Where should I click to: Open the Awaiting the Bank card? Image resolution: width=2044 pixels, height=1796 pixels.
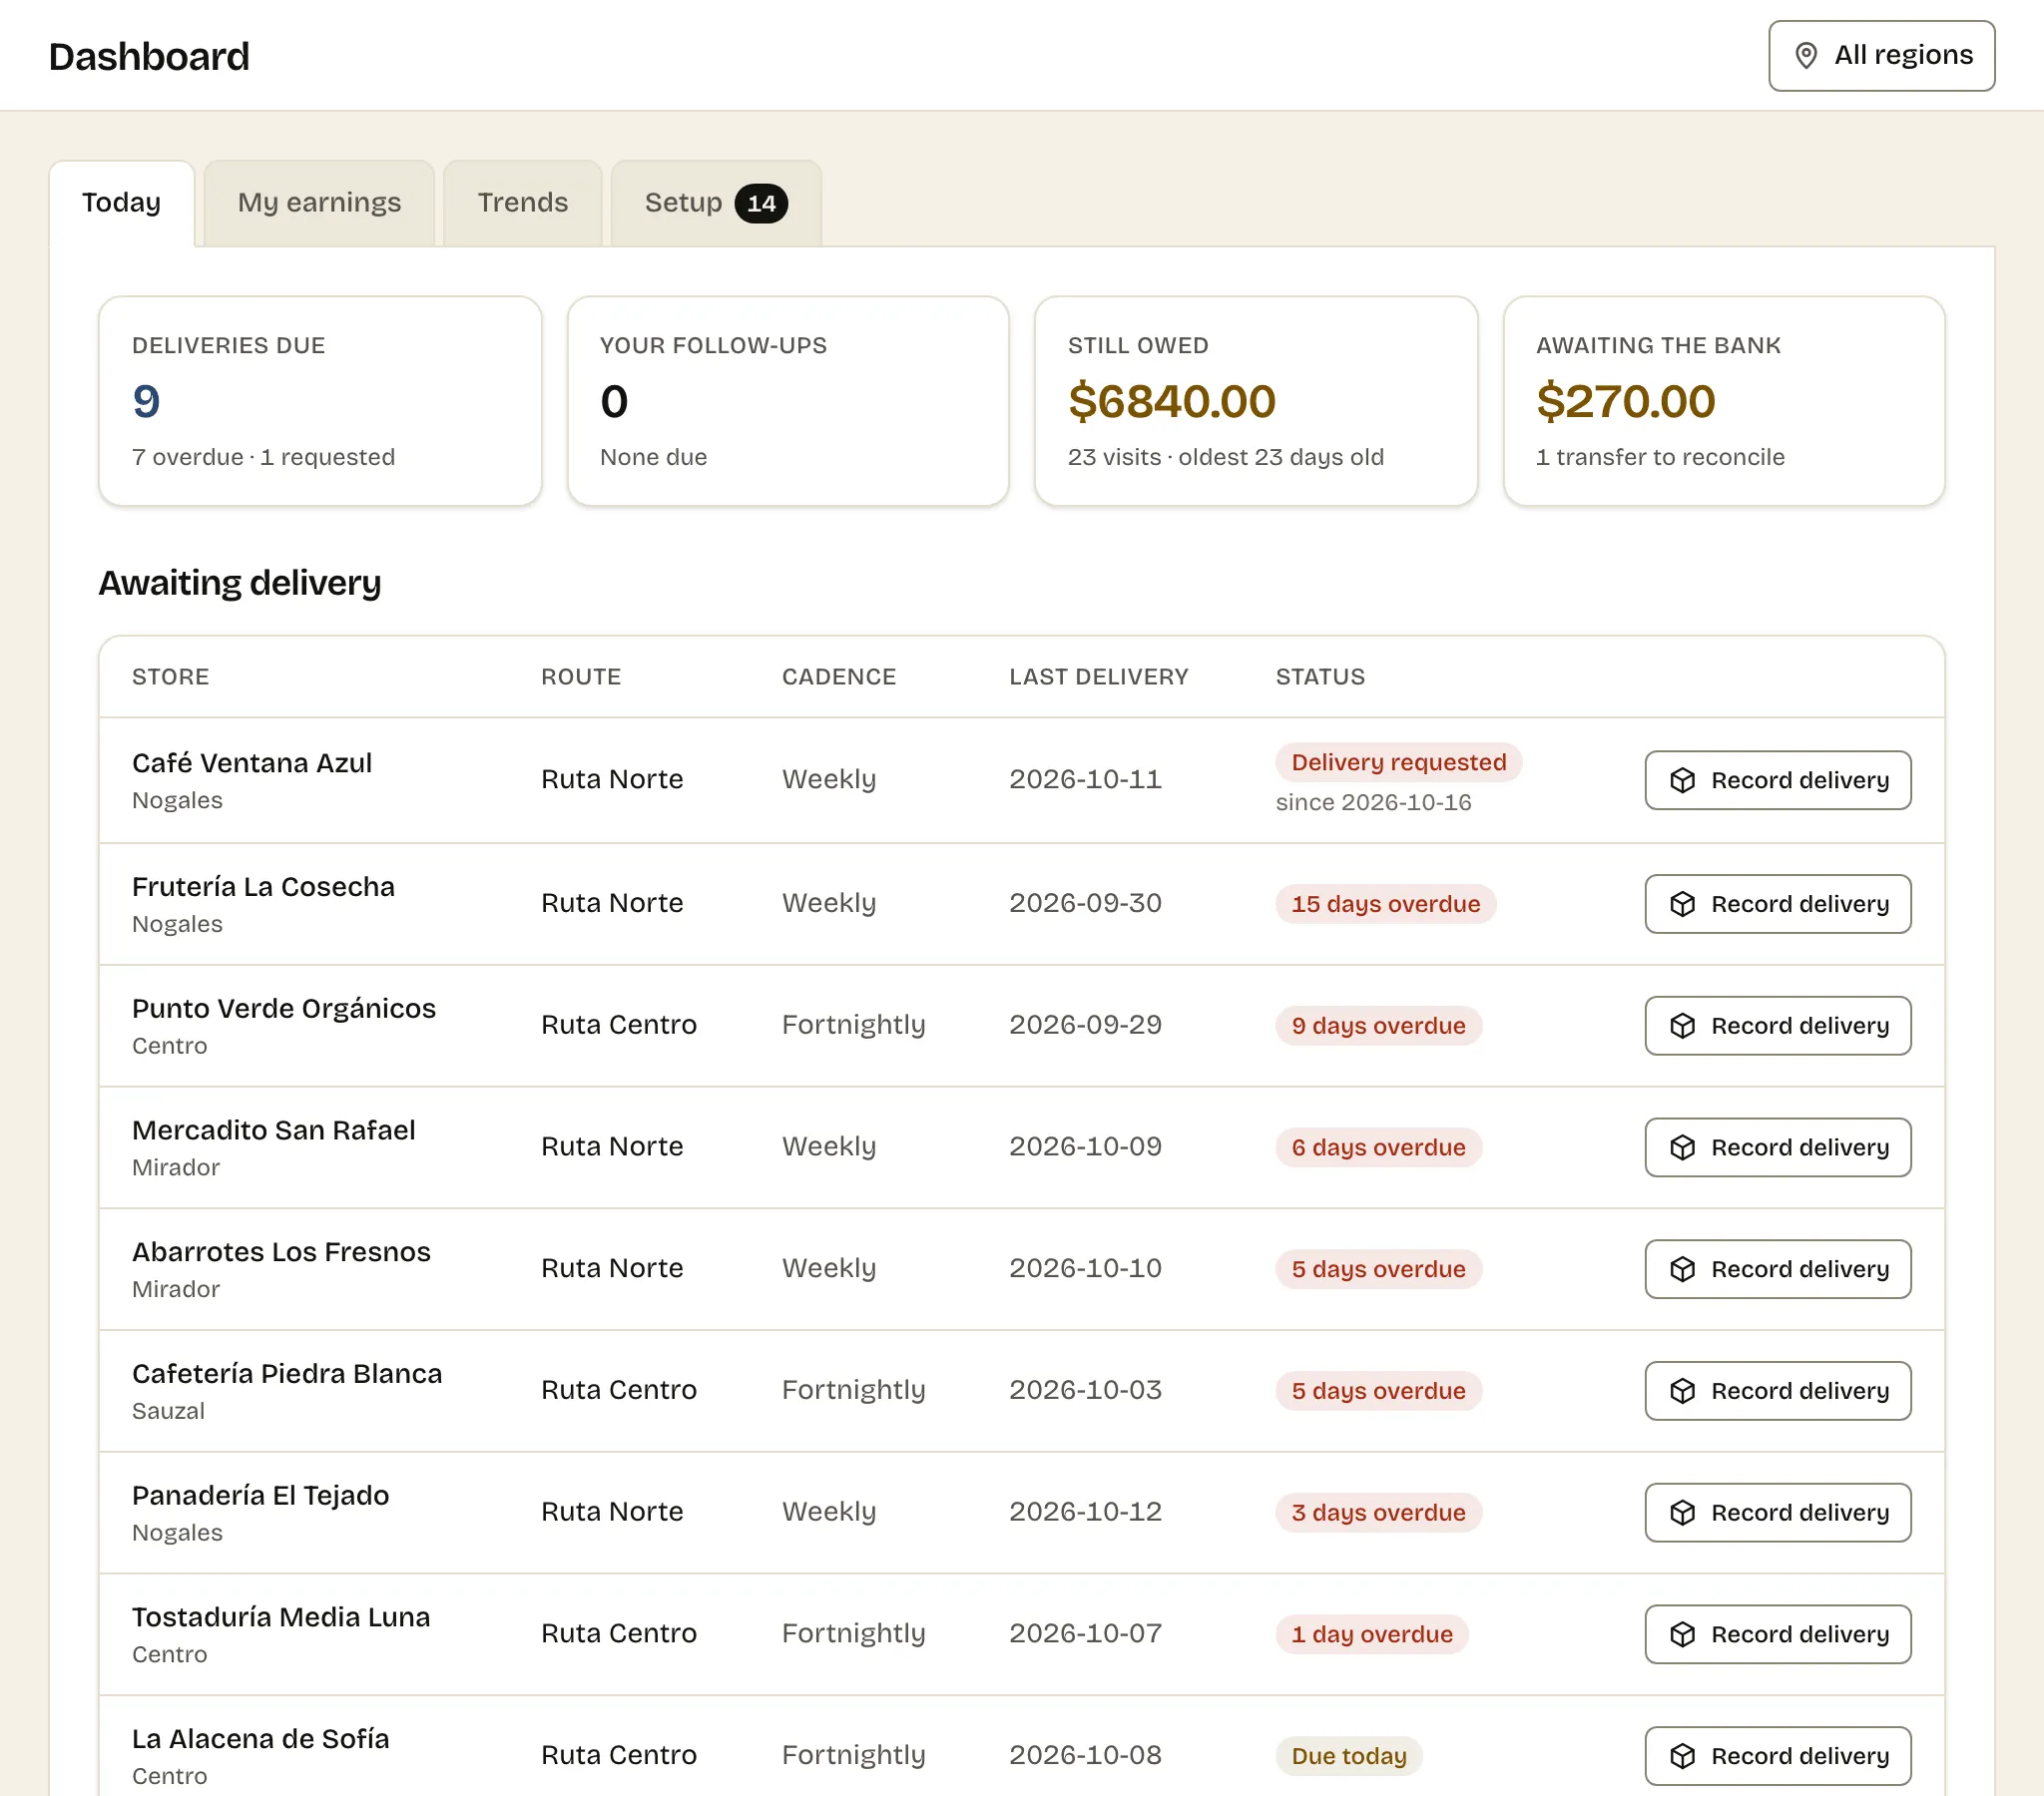(x=1724, y=401)
